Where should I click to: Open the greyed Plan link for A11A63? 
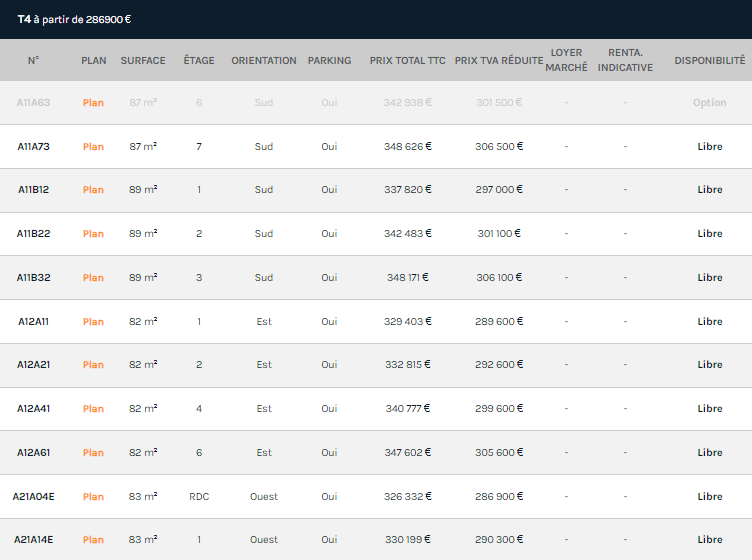click(x=93, y=103)
